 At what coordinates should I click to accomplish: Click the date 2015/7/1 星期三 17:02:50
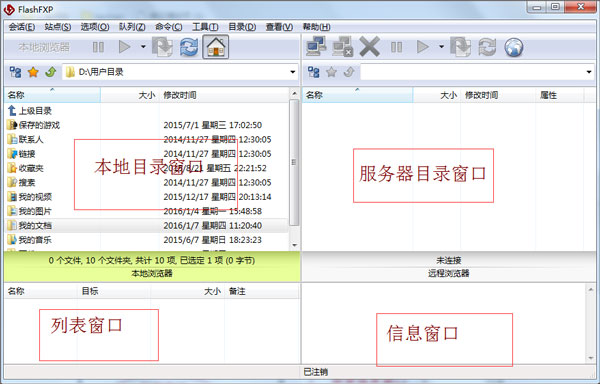point(213,125)
